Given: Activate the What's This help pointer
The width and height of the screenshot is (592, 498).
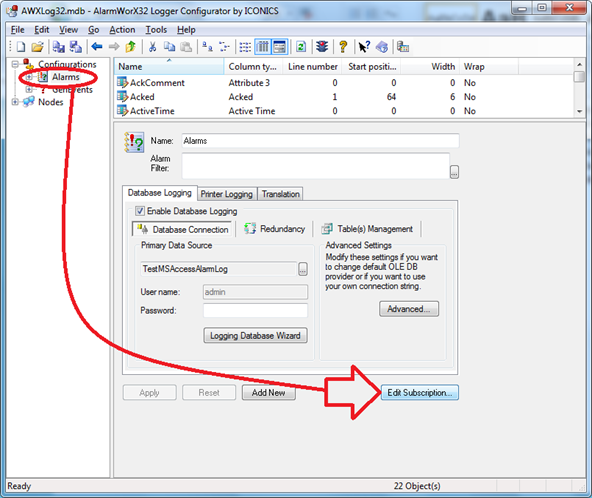Looking at the screenshot, I should (x=364, y=47).
